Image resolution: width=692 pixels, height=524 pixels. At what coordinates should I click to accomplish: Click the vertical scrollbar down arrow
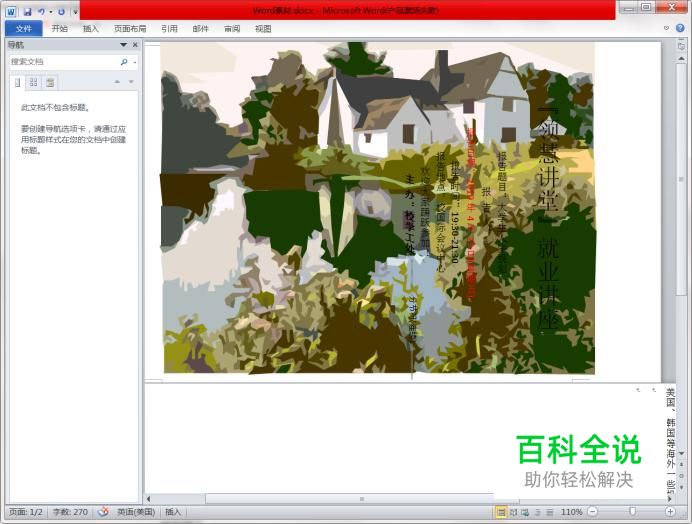click(681, 453)
